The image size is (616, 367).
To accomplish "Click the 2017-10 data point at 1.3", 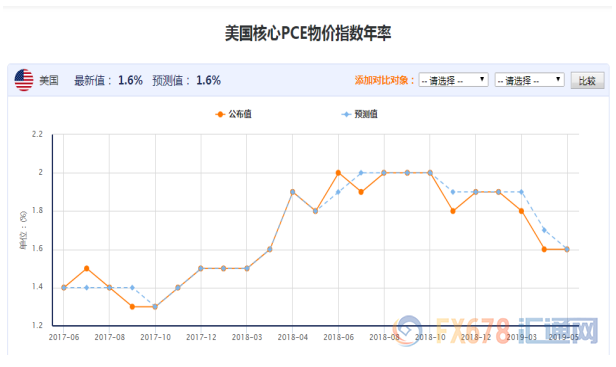I will coord(155,306).
